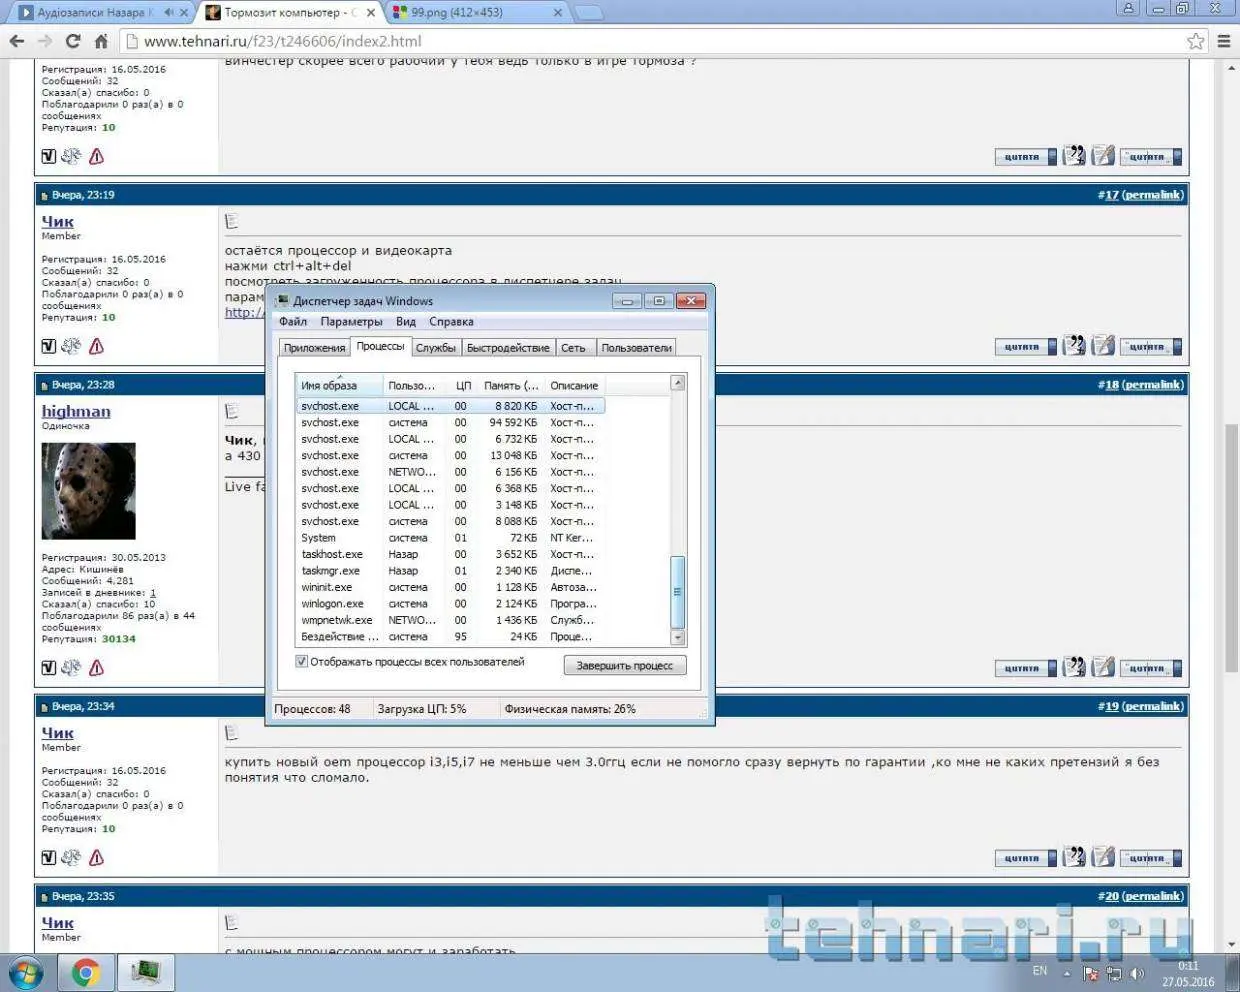Sort by Имя образа column header

pos(339,385)
